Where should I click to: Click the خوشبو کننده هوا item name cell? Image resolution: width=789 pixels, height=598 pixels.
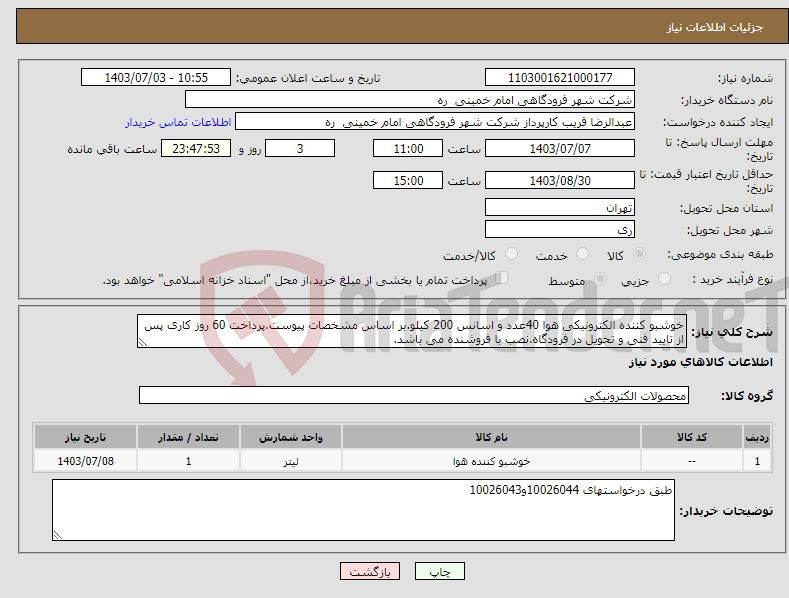[491, 461]
